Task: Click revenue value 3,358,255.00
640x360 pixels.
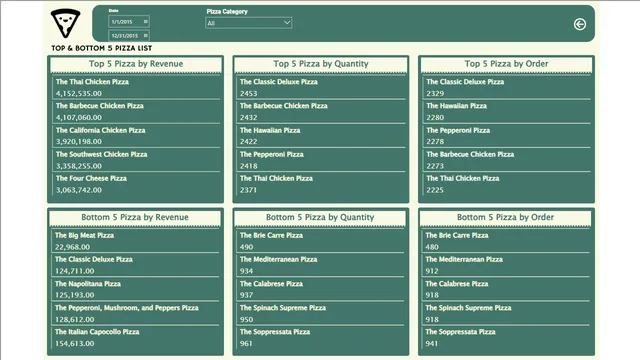Action: (x=79, y=166)
